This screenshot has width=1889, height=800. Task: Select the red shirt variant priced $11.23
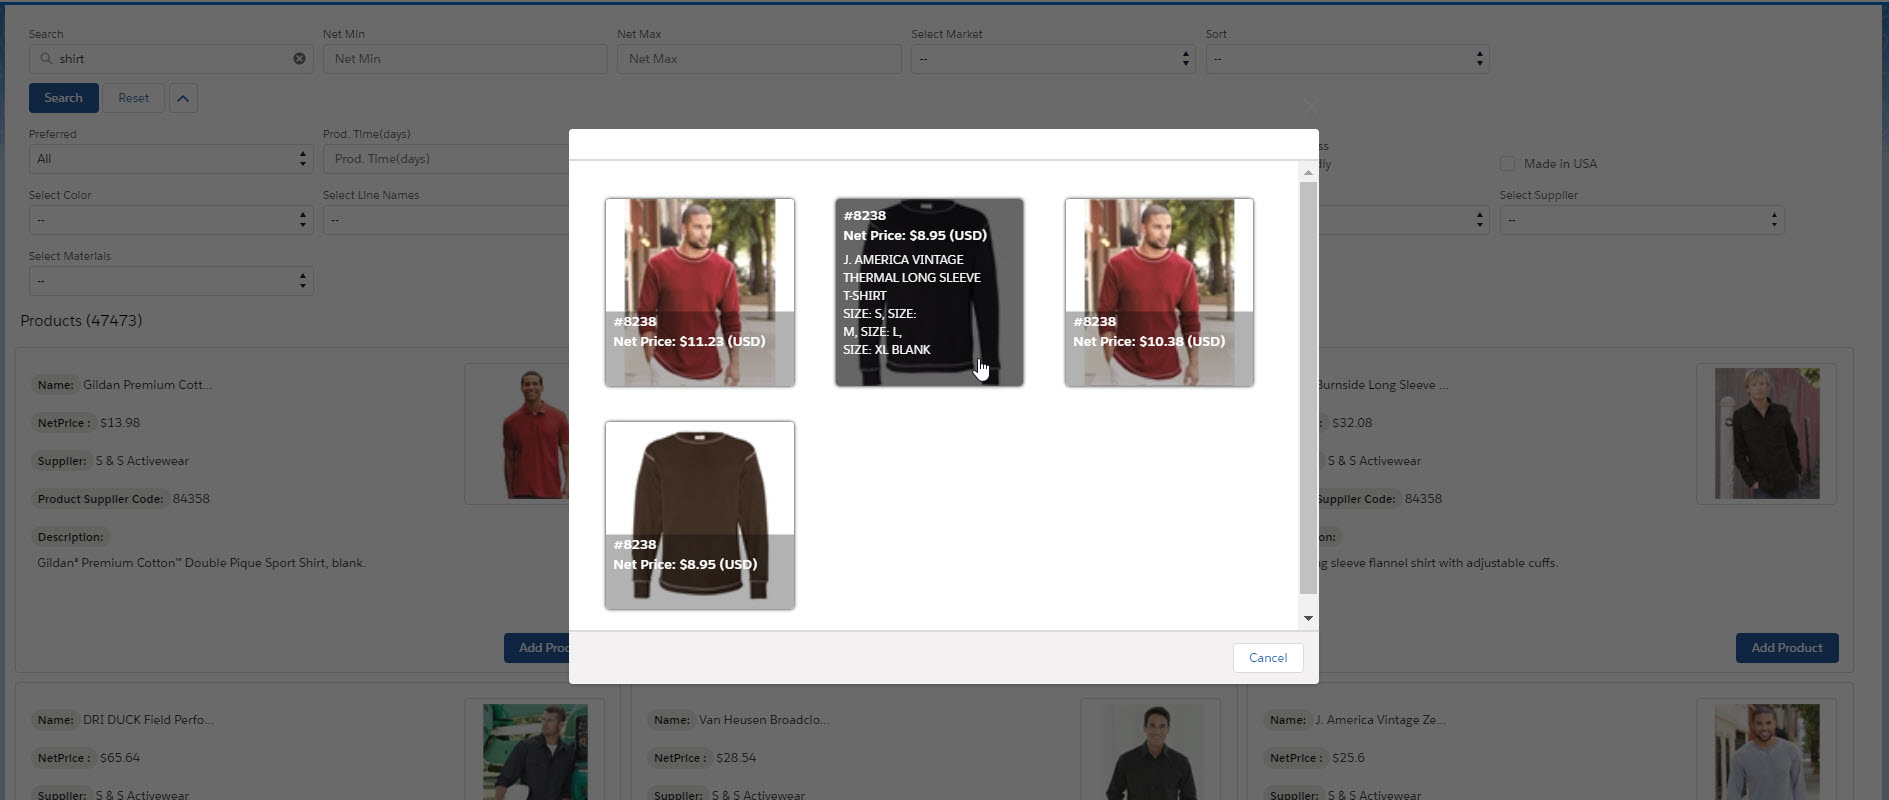coord(700,292)
